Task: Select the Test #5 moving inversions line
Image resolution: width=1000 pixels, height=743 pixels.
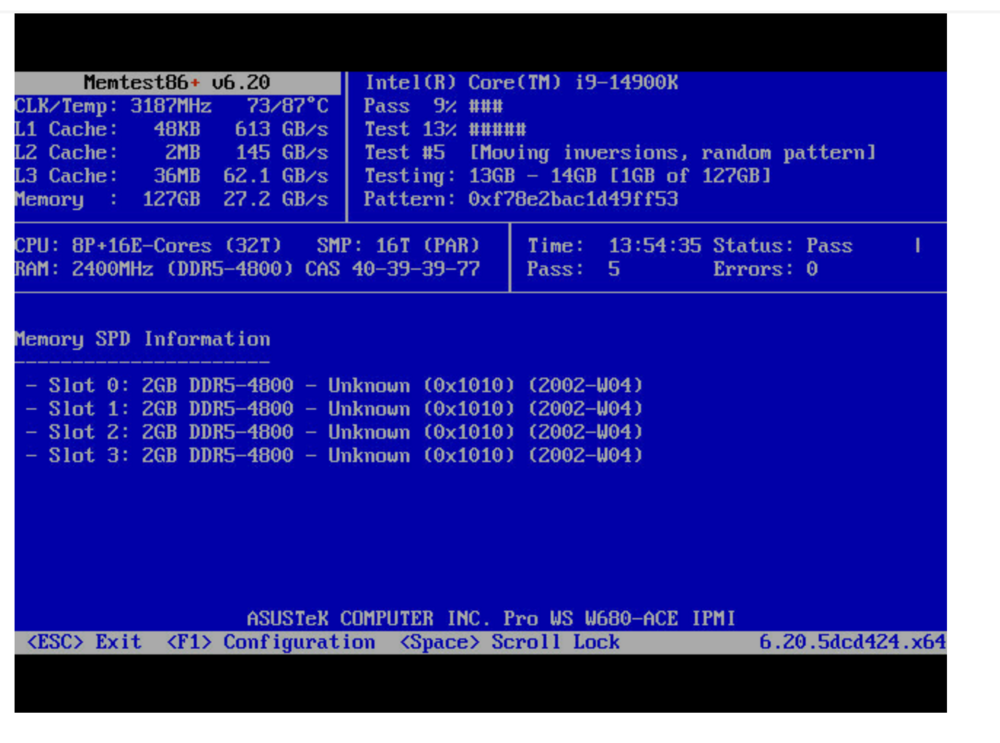Action: pos(620,152)
